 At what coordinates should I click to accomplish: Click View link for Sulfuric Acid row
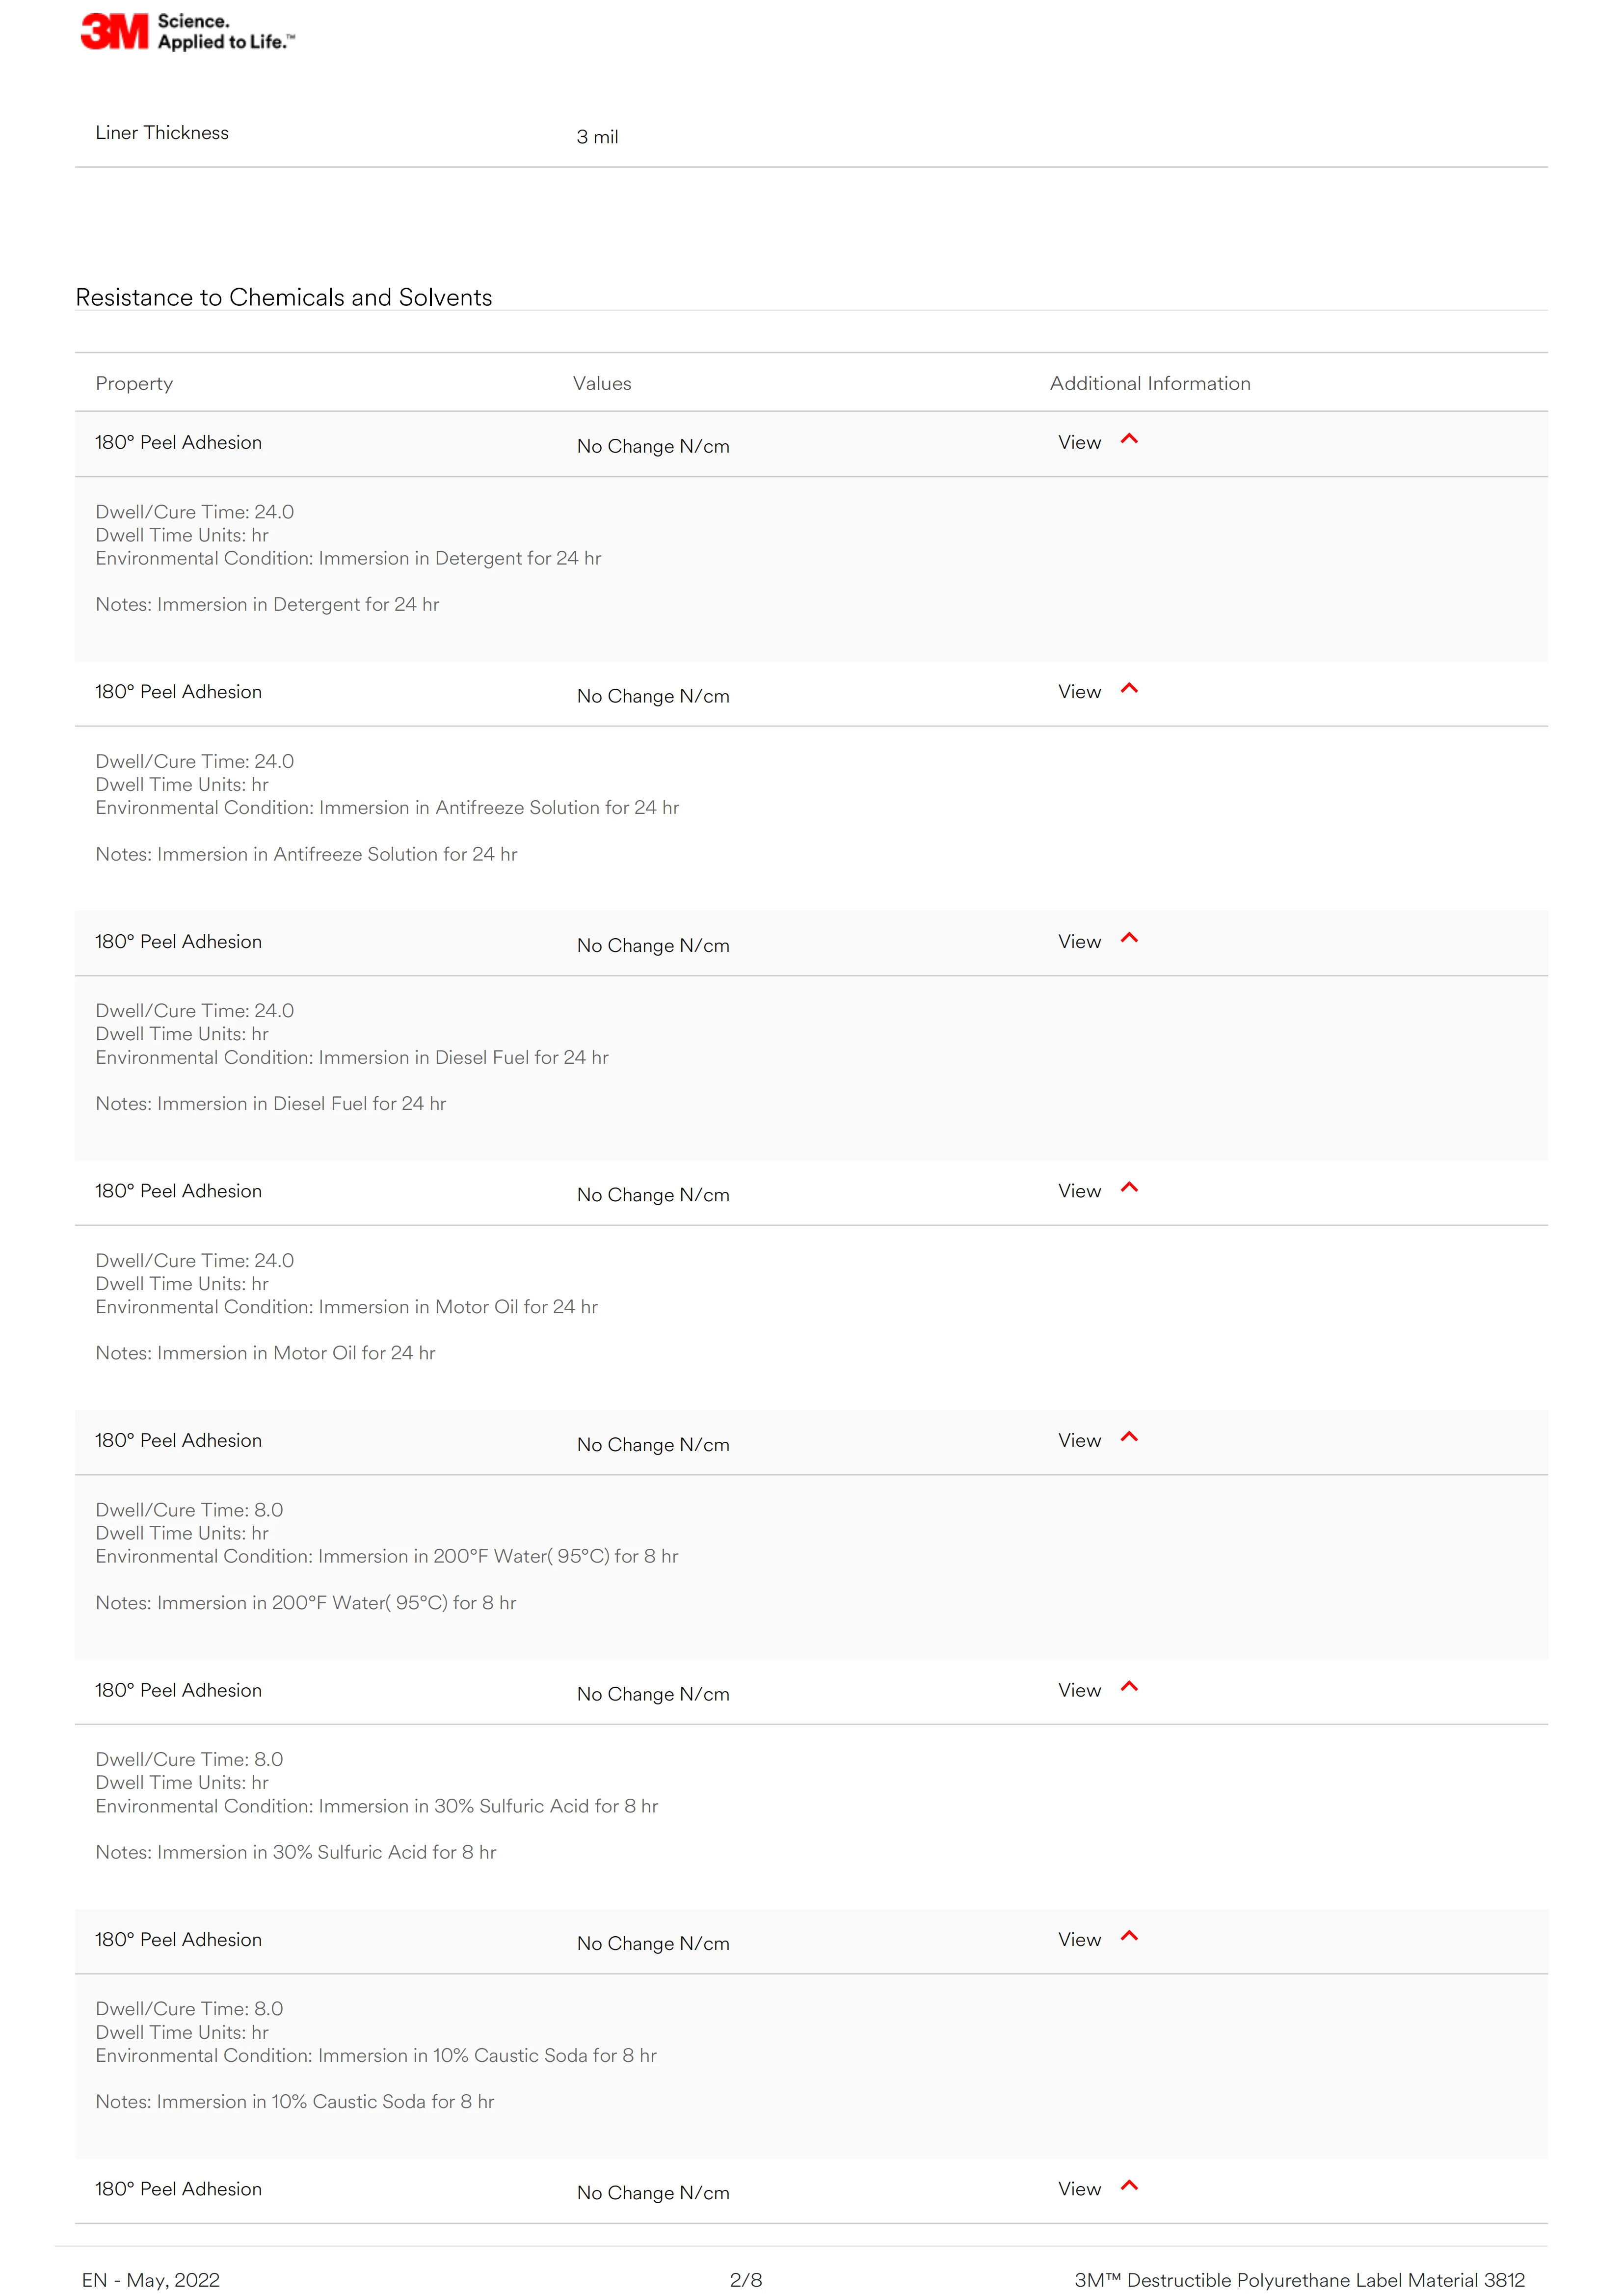pos(1079,1690)
